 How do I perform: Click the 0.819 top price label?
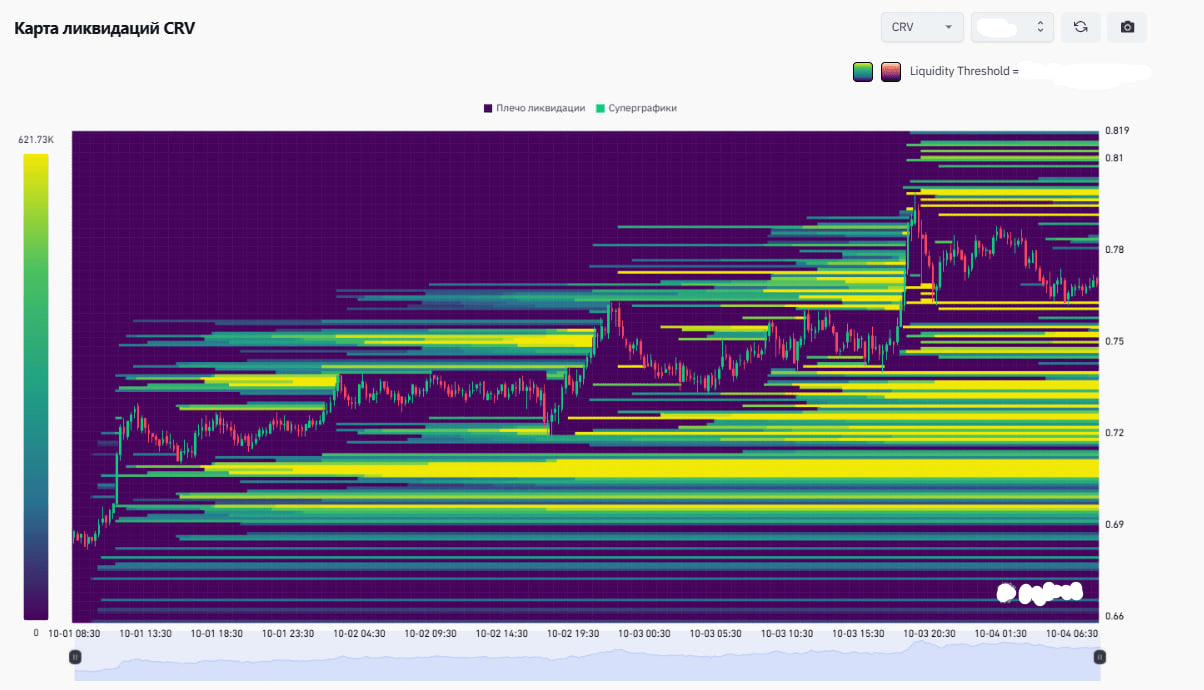click(1117, 131)
